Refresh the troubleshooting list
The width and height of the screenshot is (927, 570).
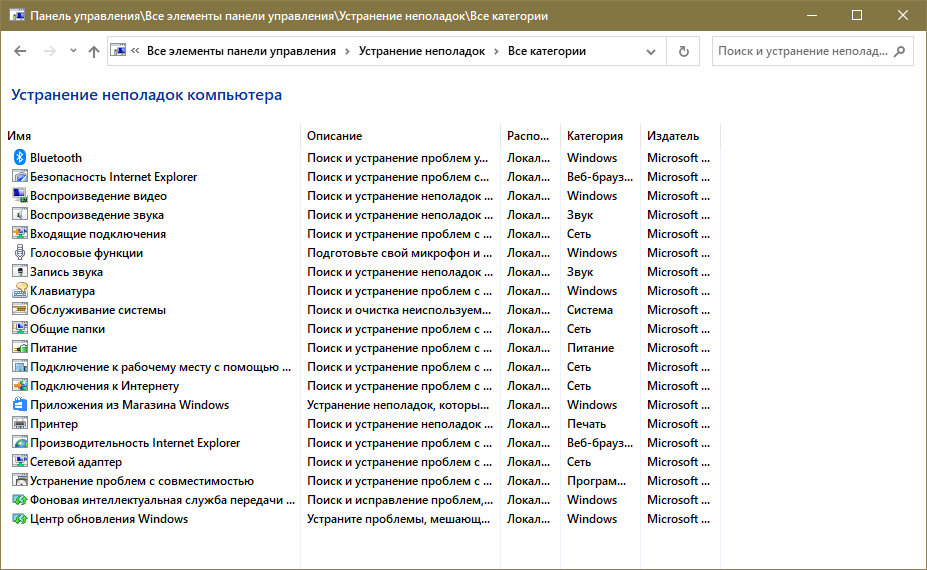[x=684, y=51]
